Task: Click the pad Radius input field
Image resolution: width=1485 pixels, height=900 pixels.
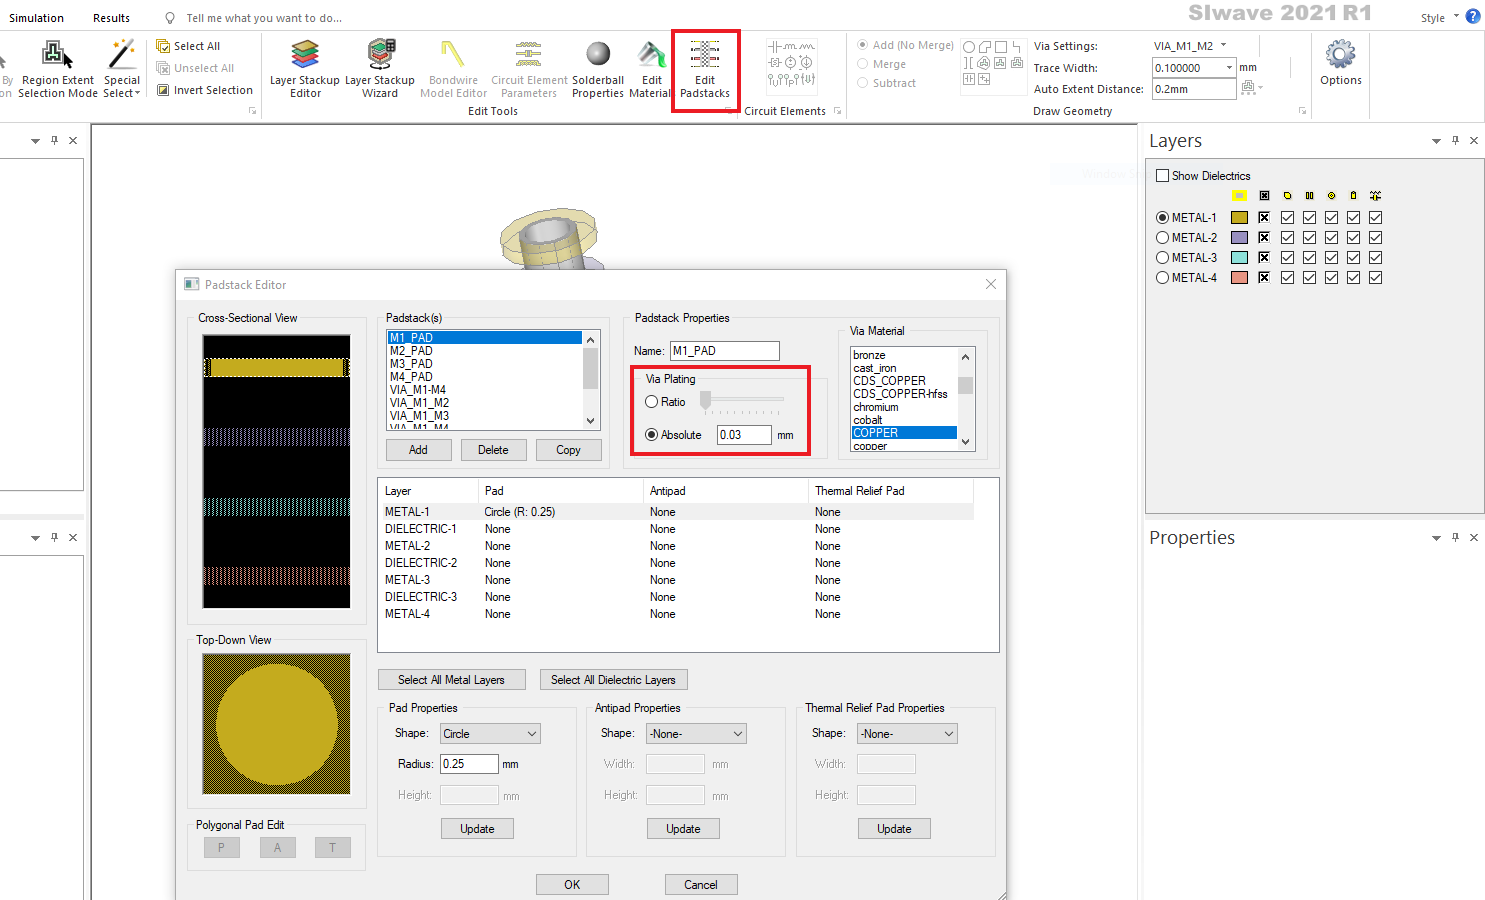Action: [469, 764]
